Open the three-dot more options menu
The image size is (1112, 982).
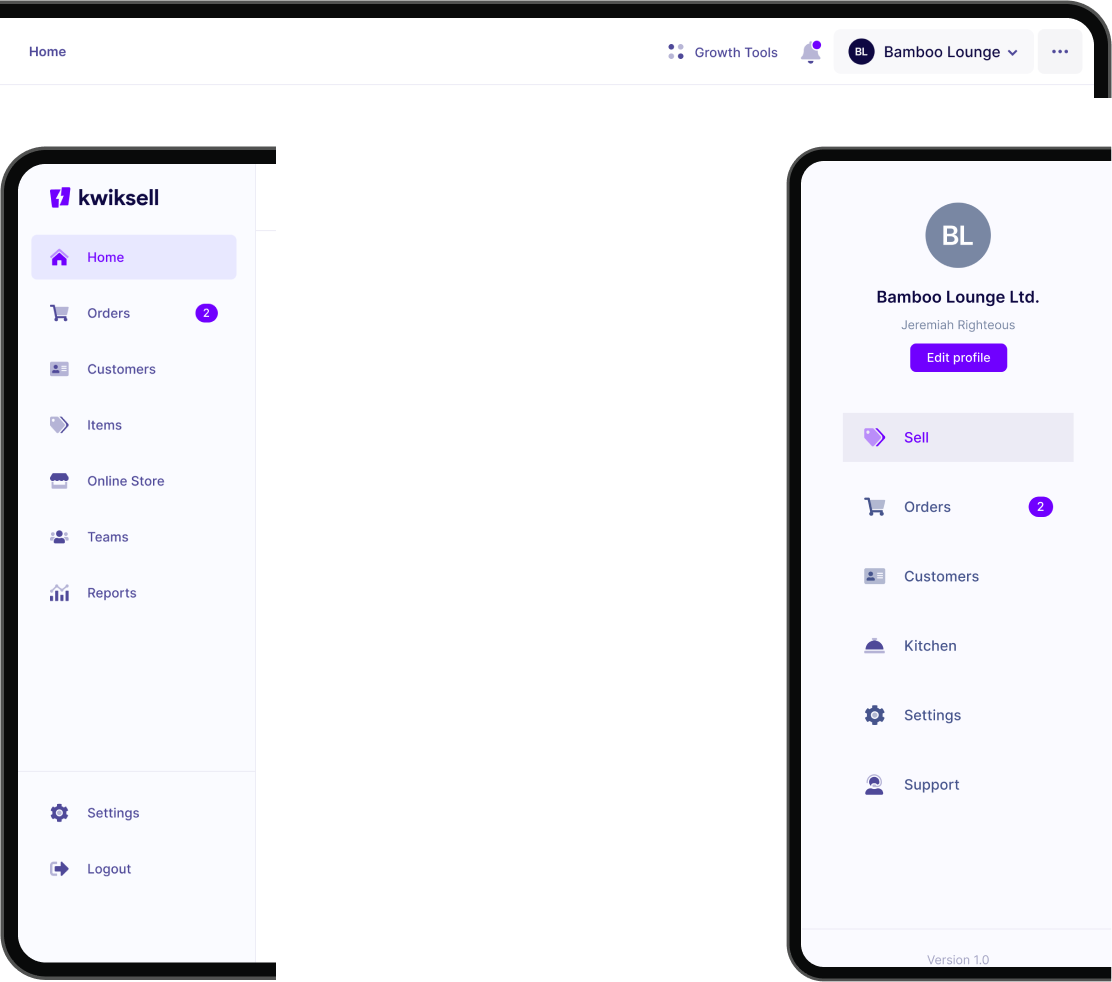click(1060, 52)
